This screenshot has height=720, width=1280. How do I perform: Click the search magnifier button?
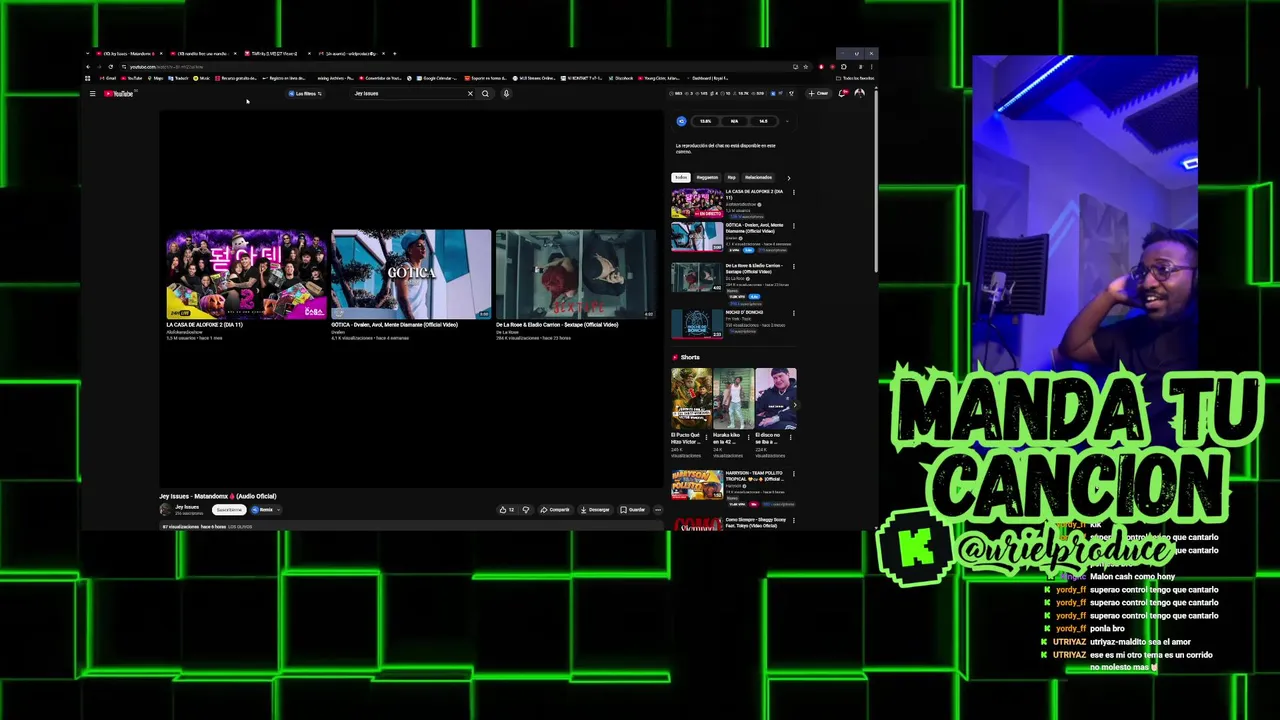[485, 94]
